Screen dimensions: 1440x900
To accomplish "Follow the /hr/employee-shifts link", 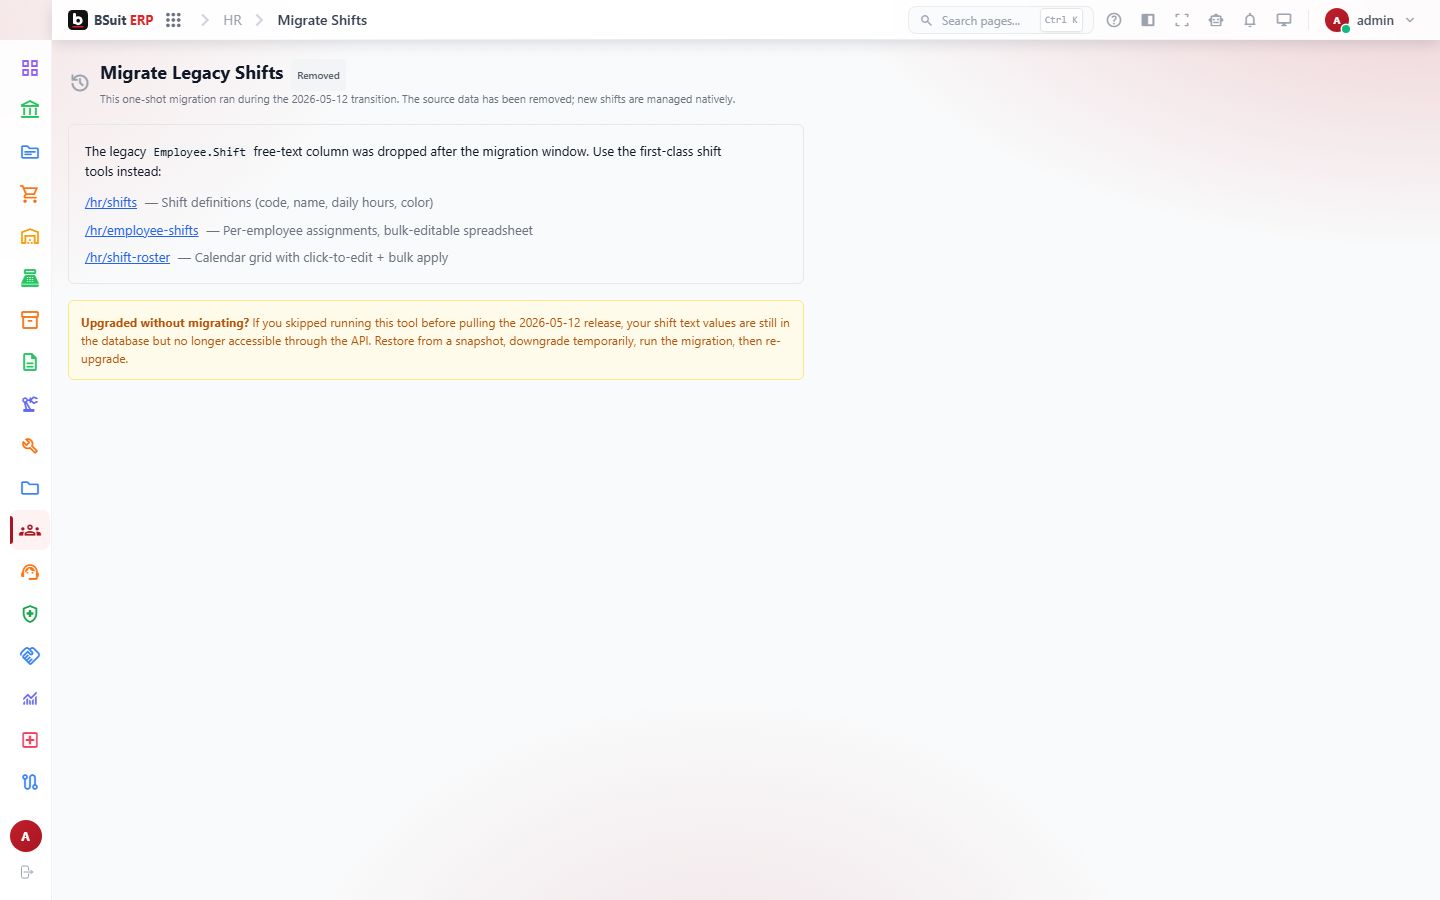I will tap(142, 230).
